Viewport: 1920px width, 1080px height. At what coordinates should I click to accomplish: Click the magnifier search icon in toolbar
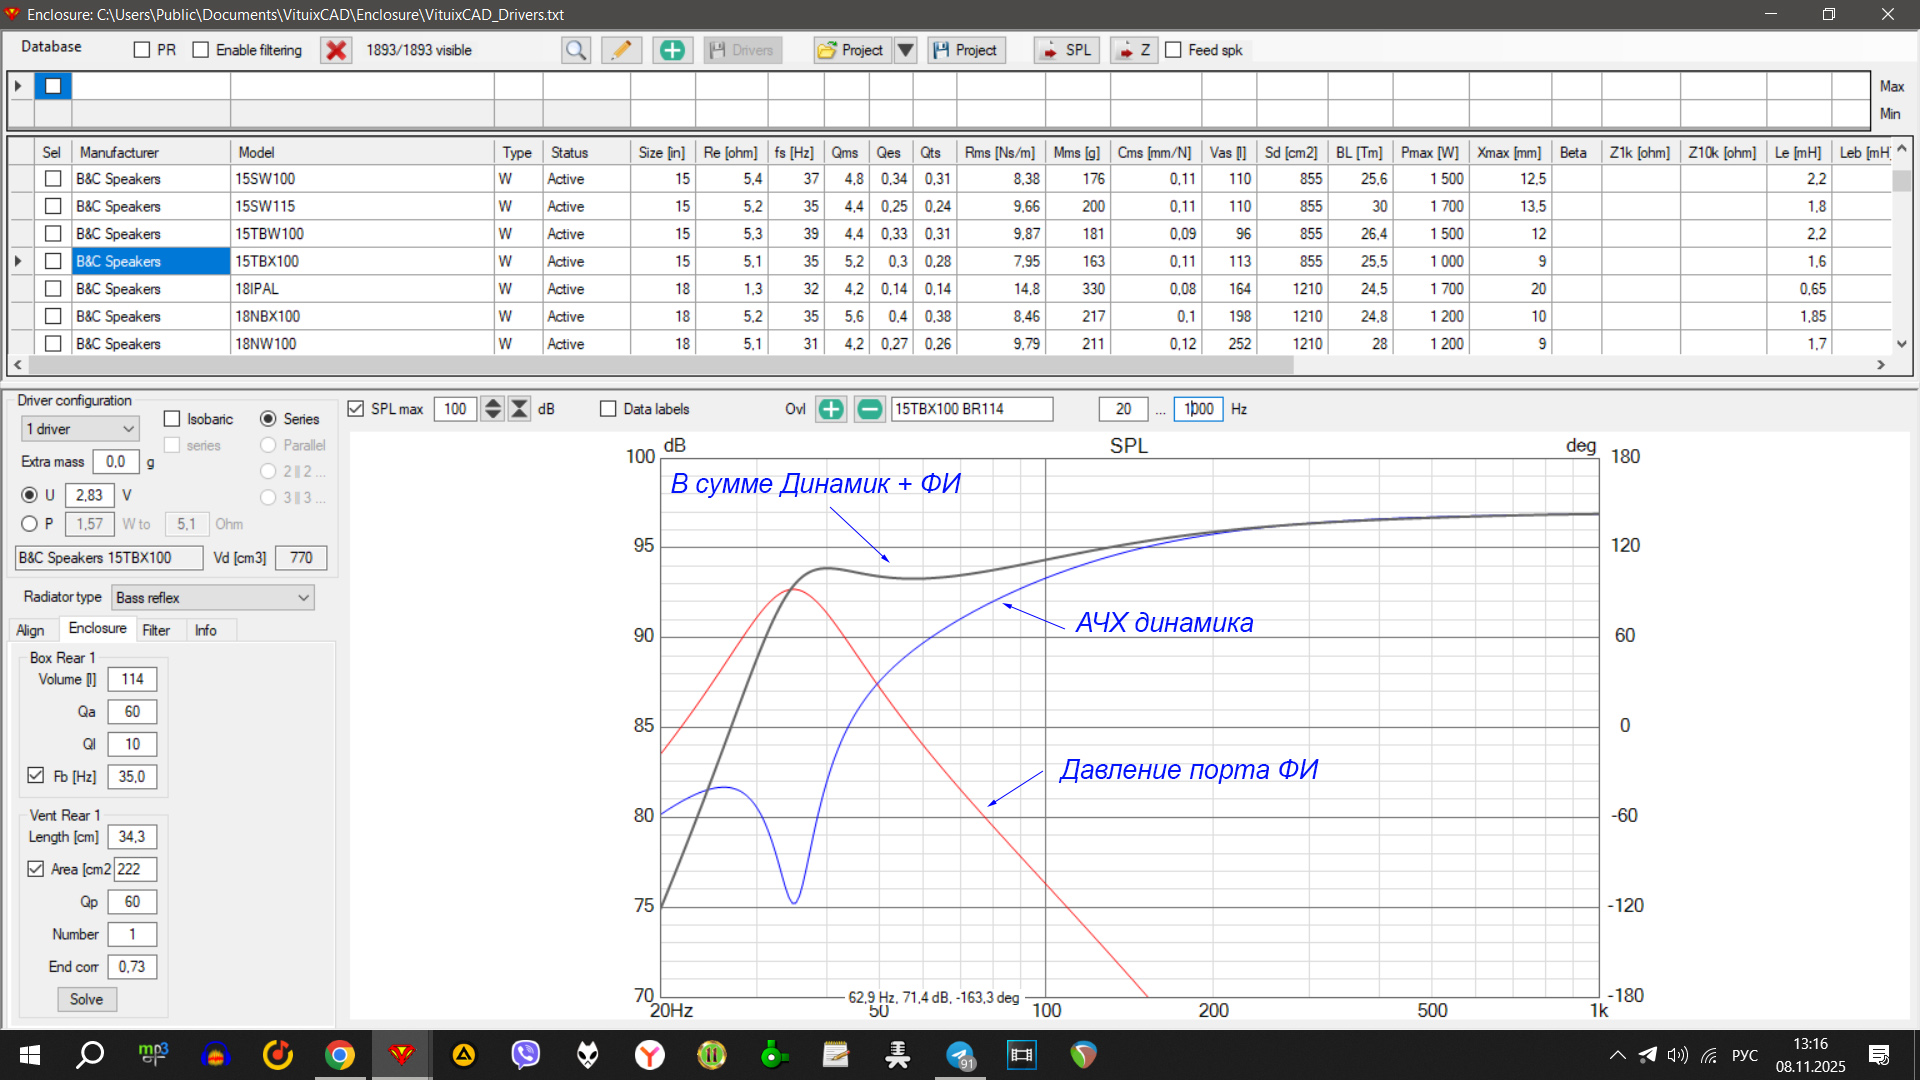575,50
